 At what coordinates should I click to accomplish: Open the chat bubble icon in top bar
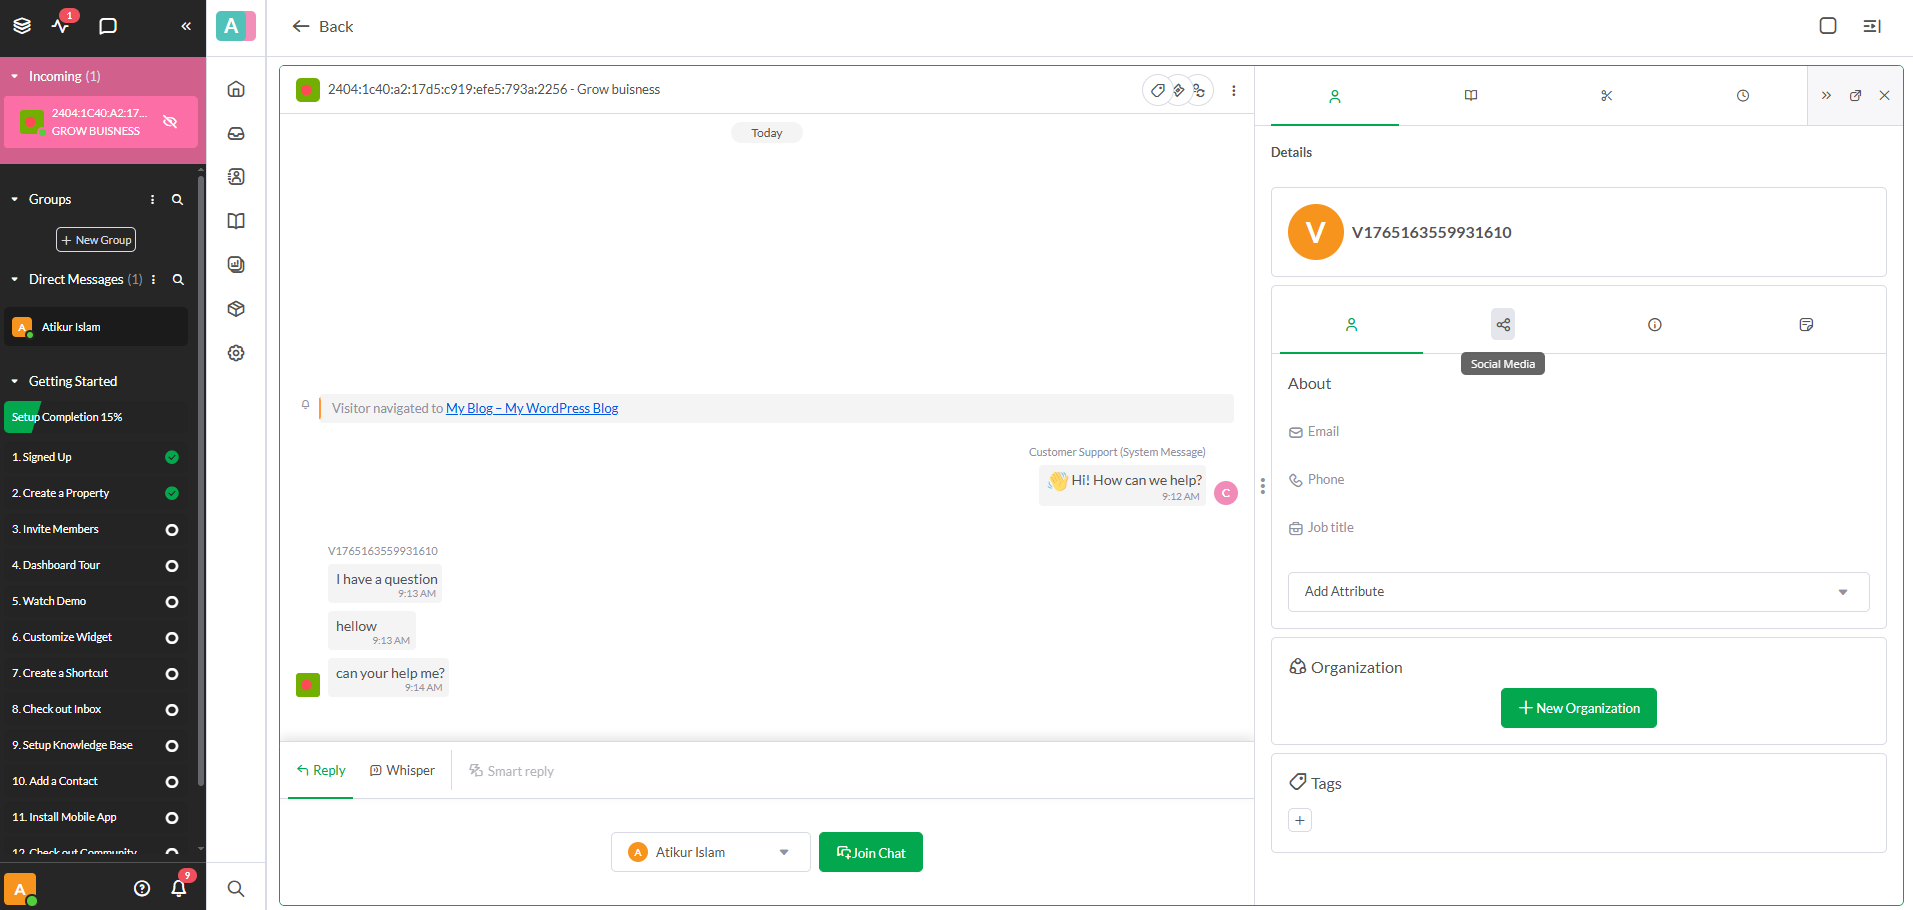click(x=108, y=26)
